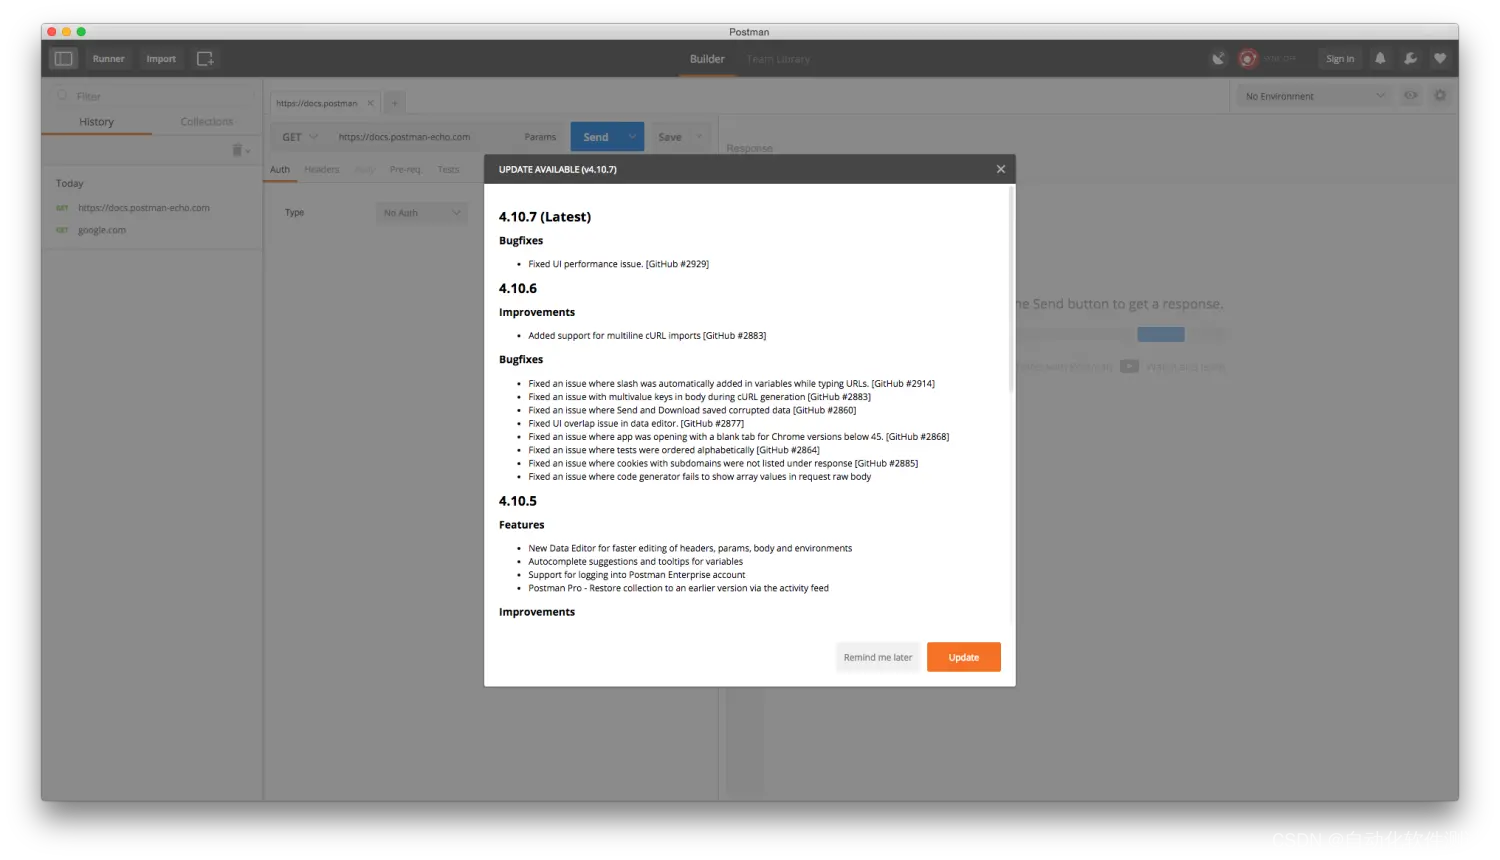Image resolution: width=1500 pixels, height=860 pixels.
Task: Click Remind me later
Action: coord(878,657)
